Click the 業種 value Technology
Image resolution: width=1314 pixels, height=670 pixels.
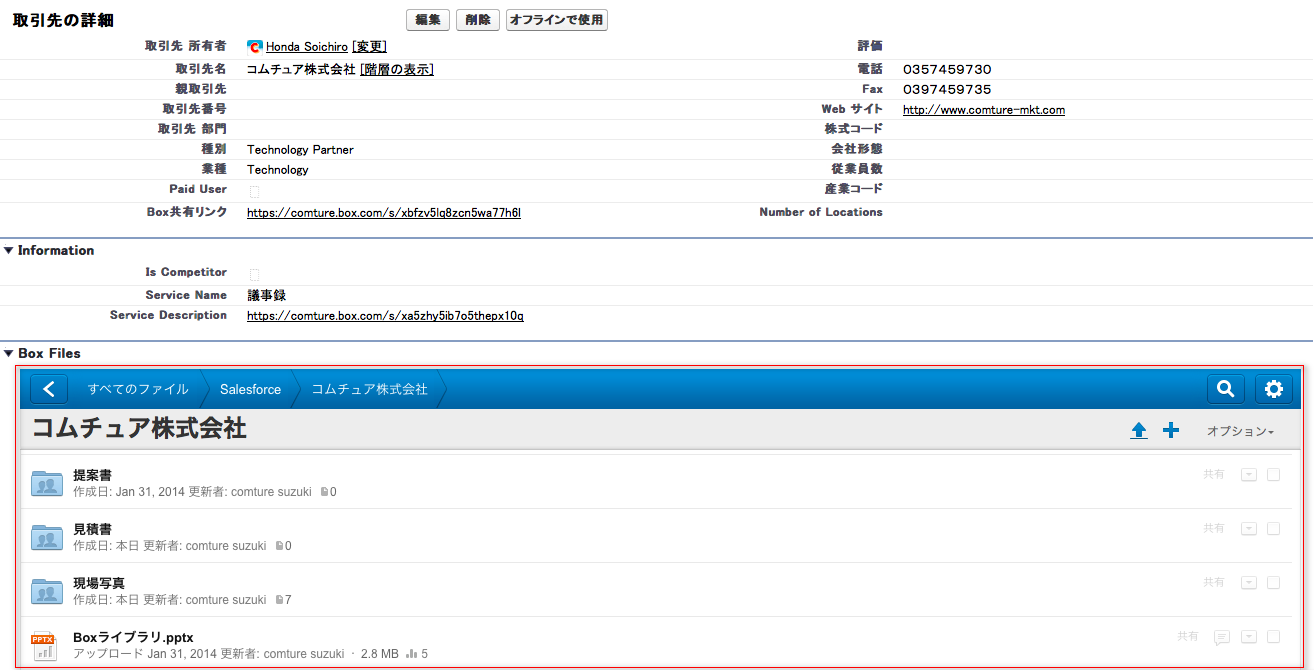pos(278,170)
